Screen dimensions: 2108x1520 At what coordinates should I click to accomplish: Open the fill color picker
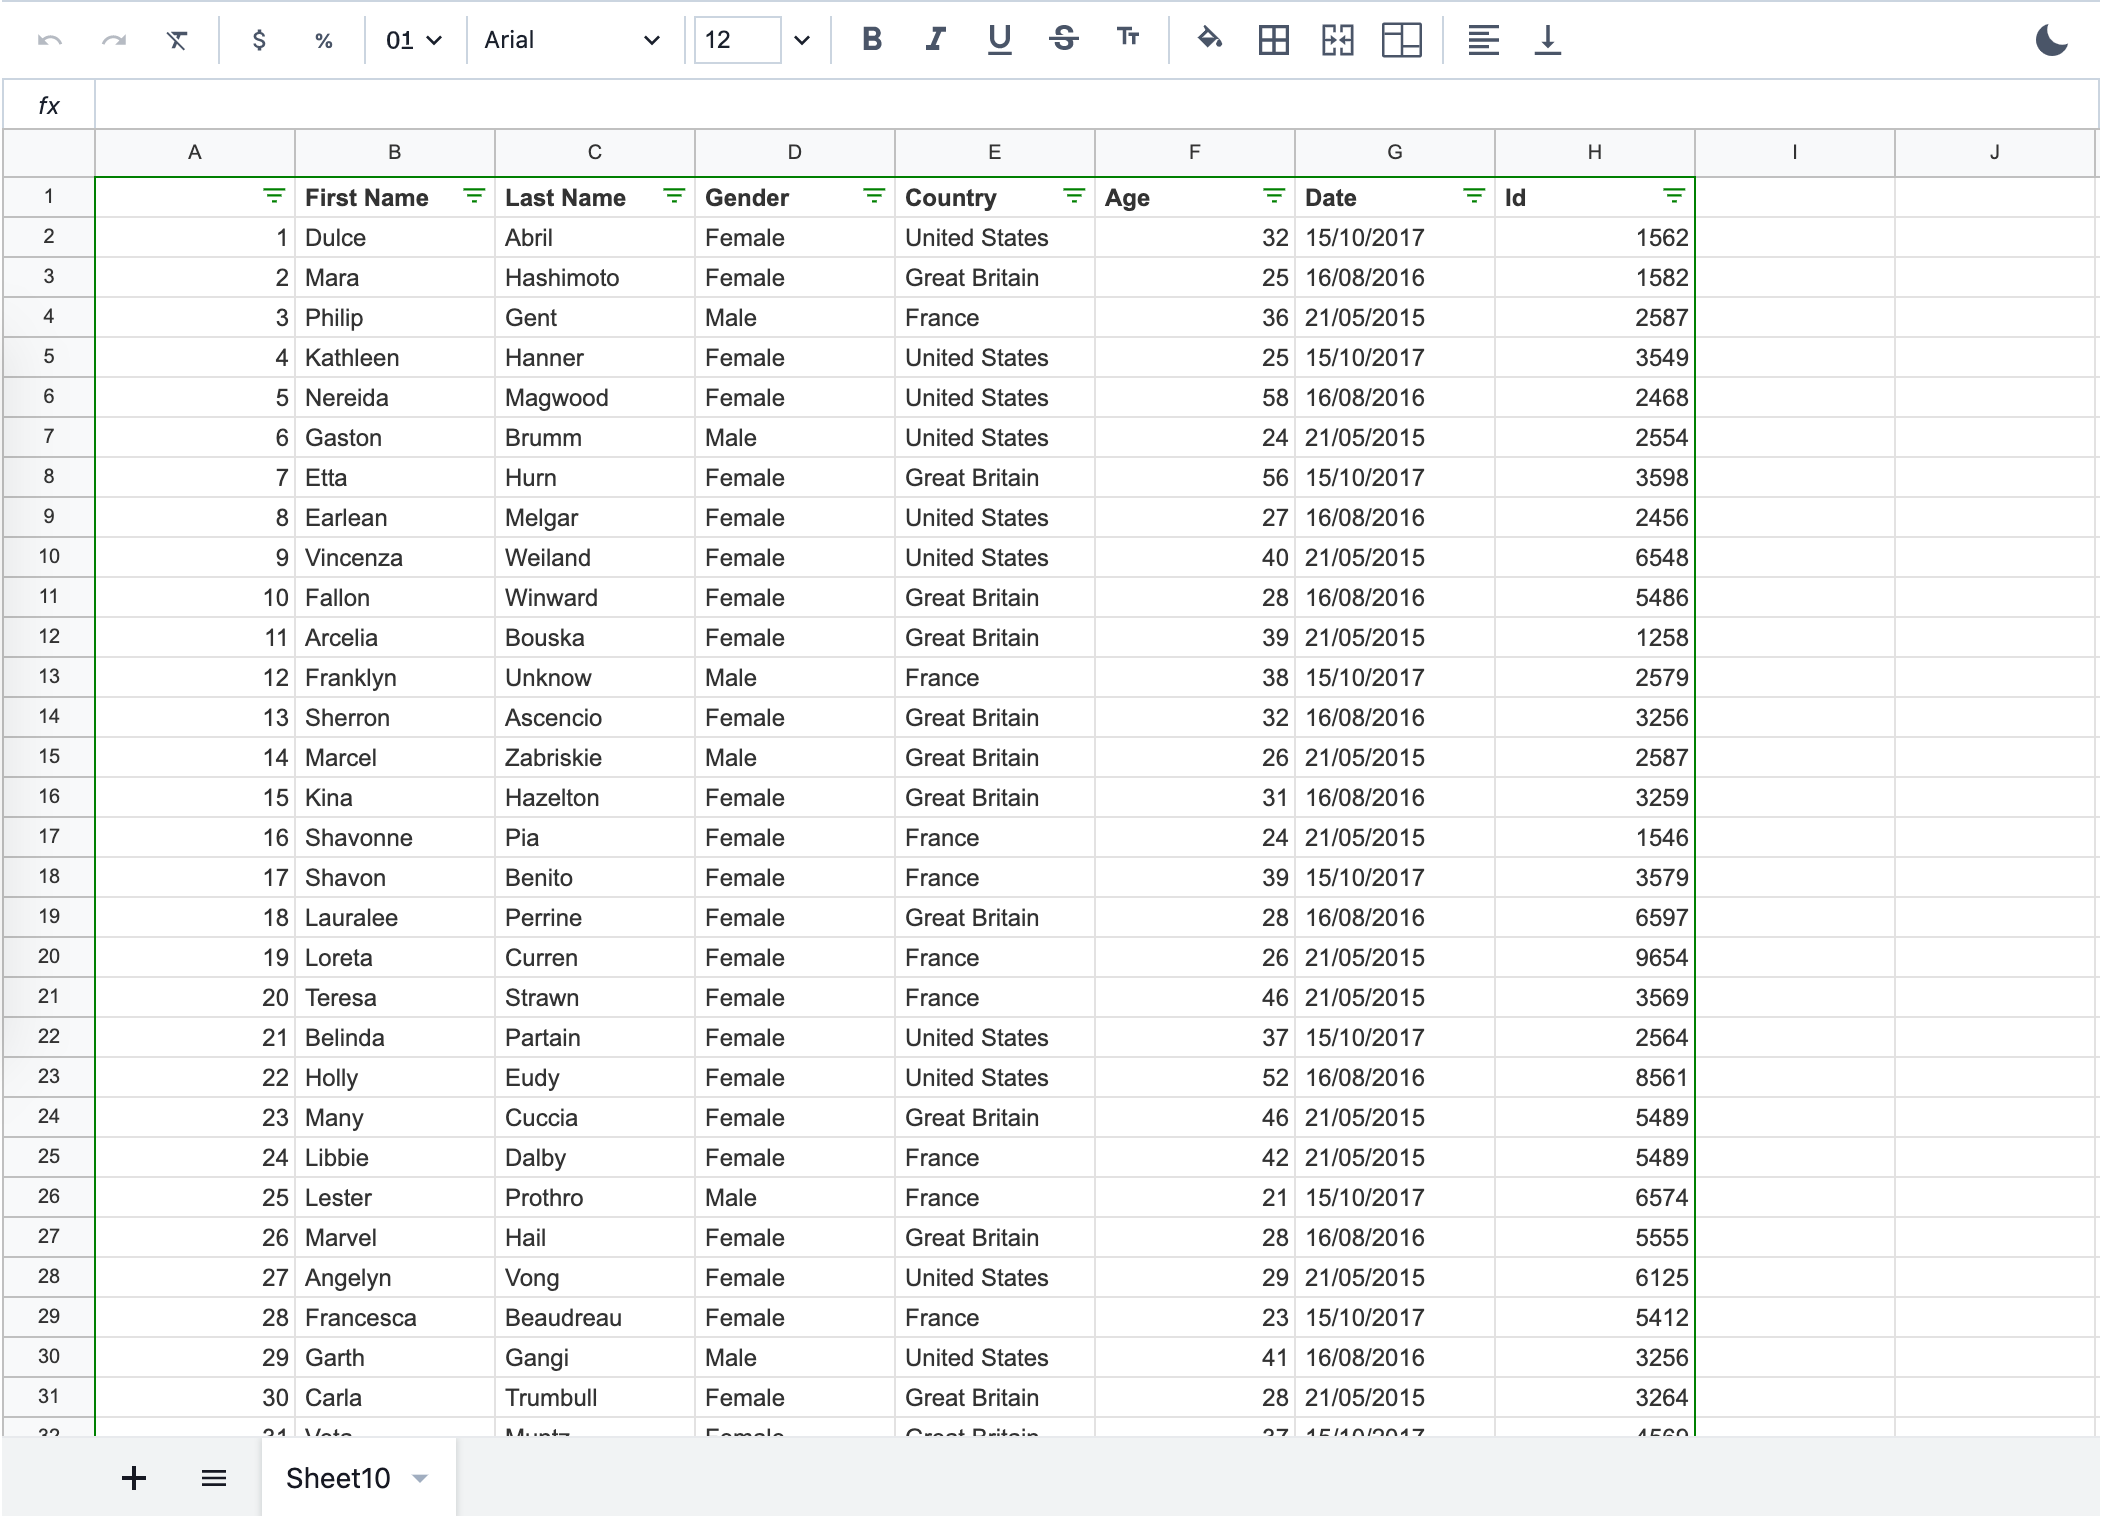tap(1209, 40)
